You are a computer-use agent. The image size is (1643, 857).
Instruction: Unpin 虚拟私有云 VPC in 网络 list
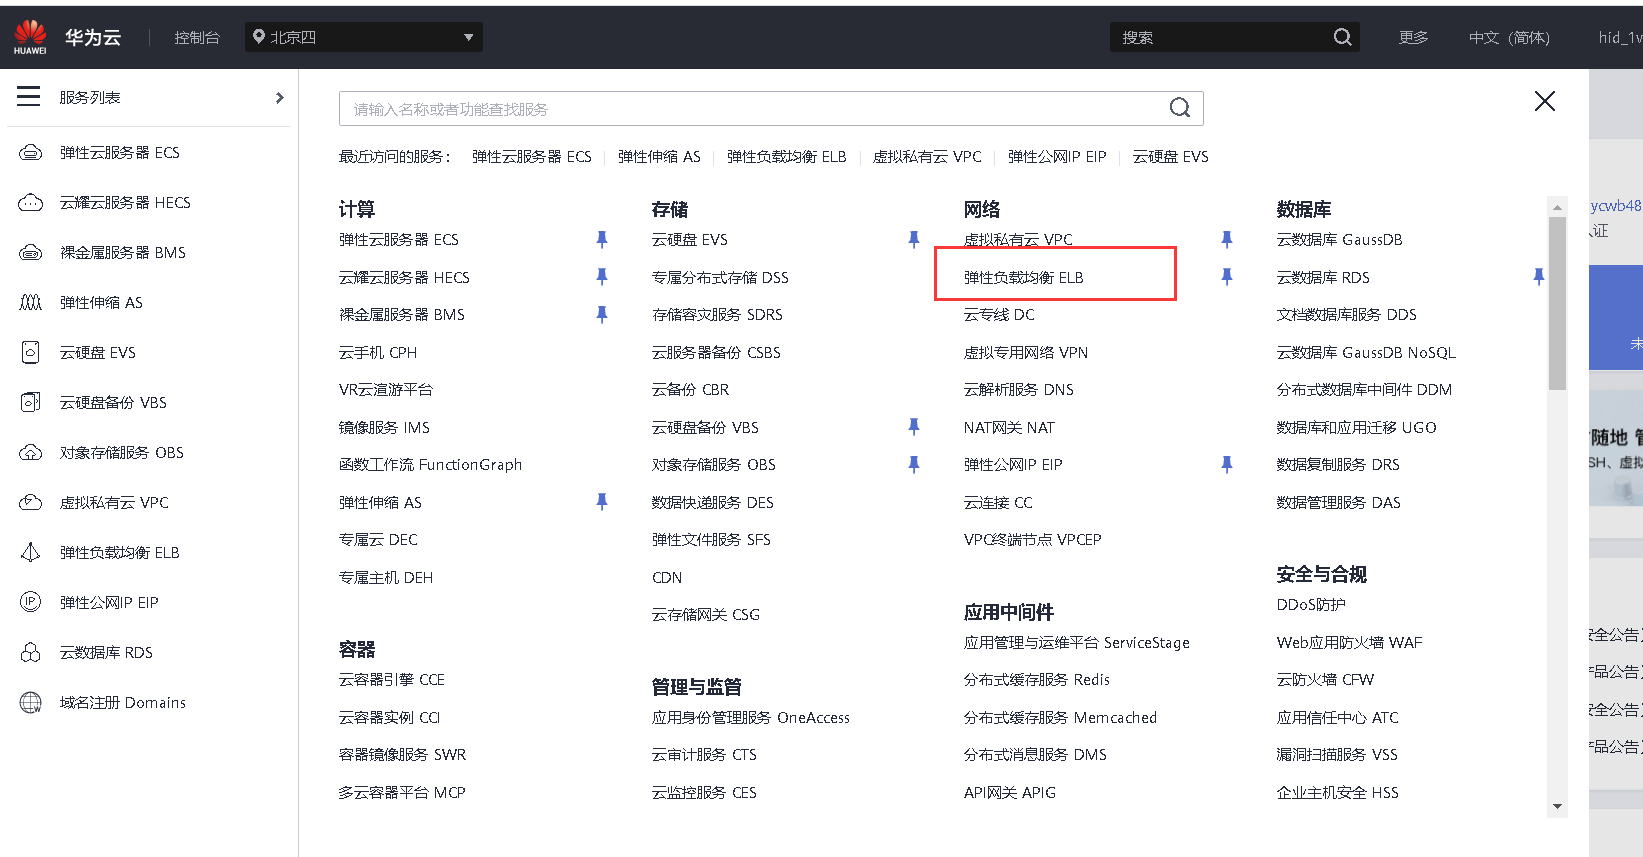[1227, 240]
